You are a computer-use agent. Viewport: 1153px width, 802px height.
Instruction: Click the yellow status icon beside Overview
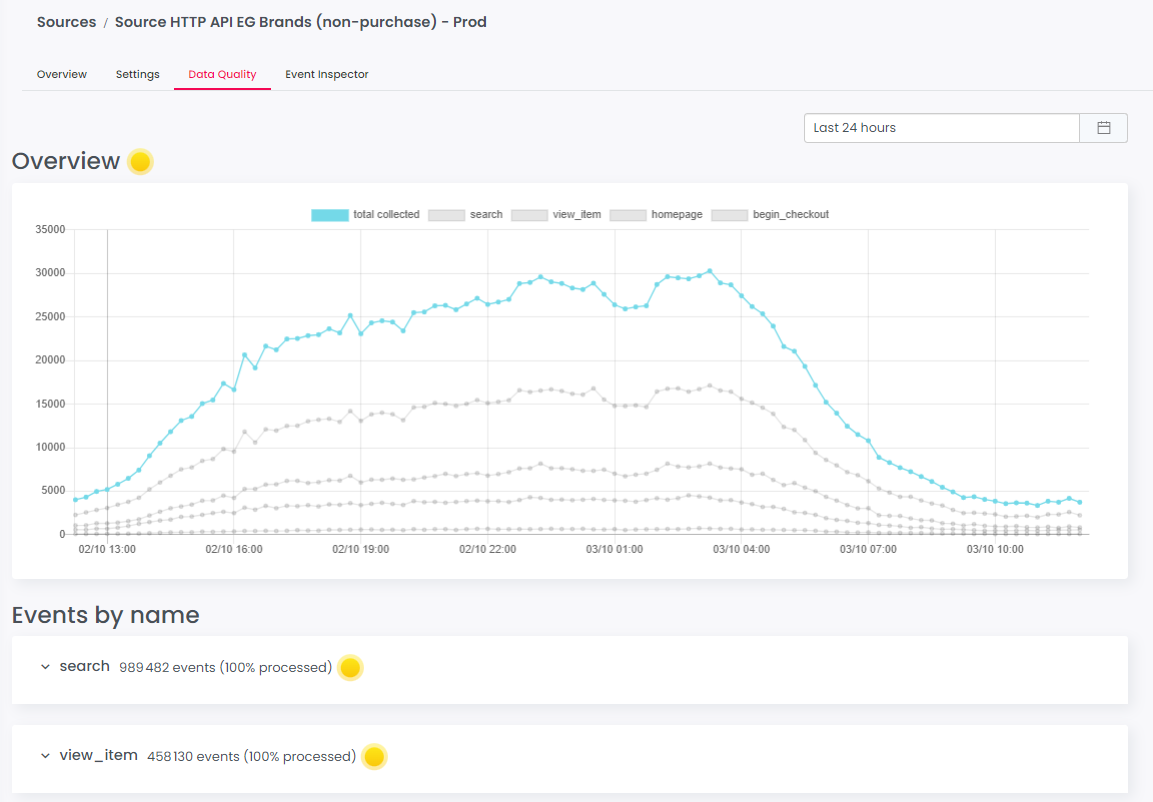(x=140, y=162)
